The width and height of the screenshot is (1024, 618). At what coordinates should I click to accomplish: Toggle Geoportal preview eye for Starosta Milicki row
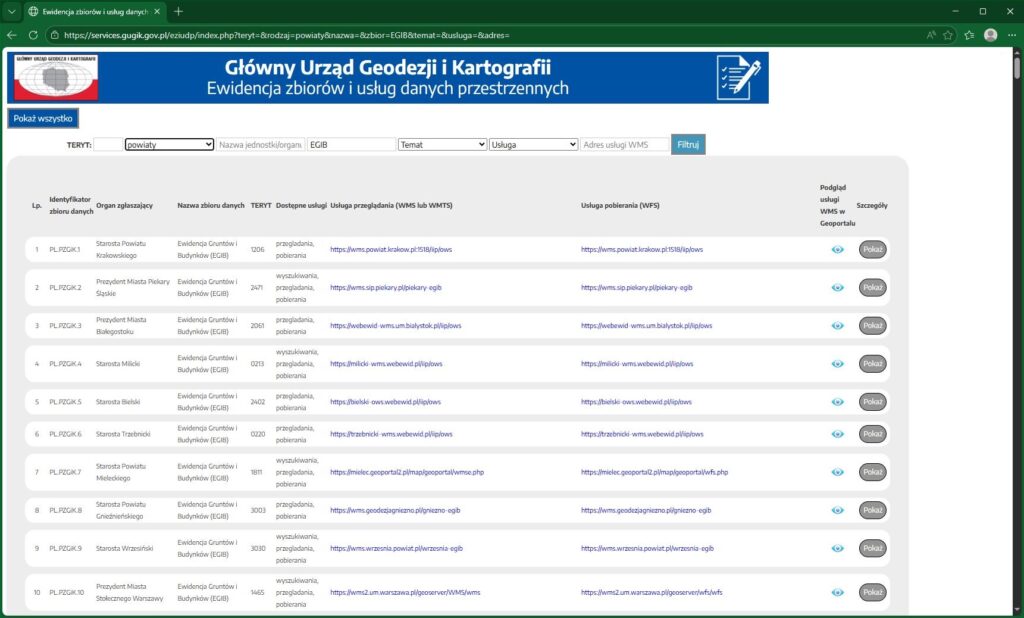coord(838,364)
